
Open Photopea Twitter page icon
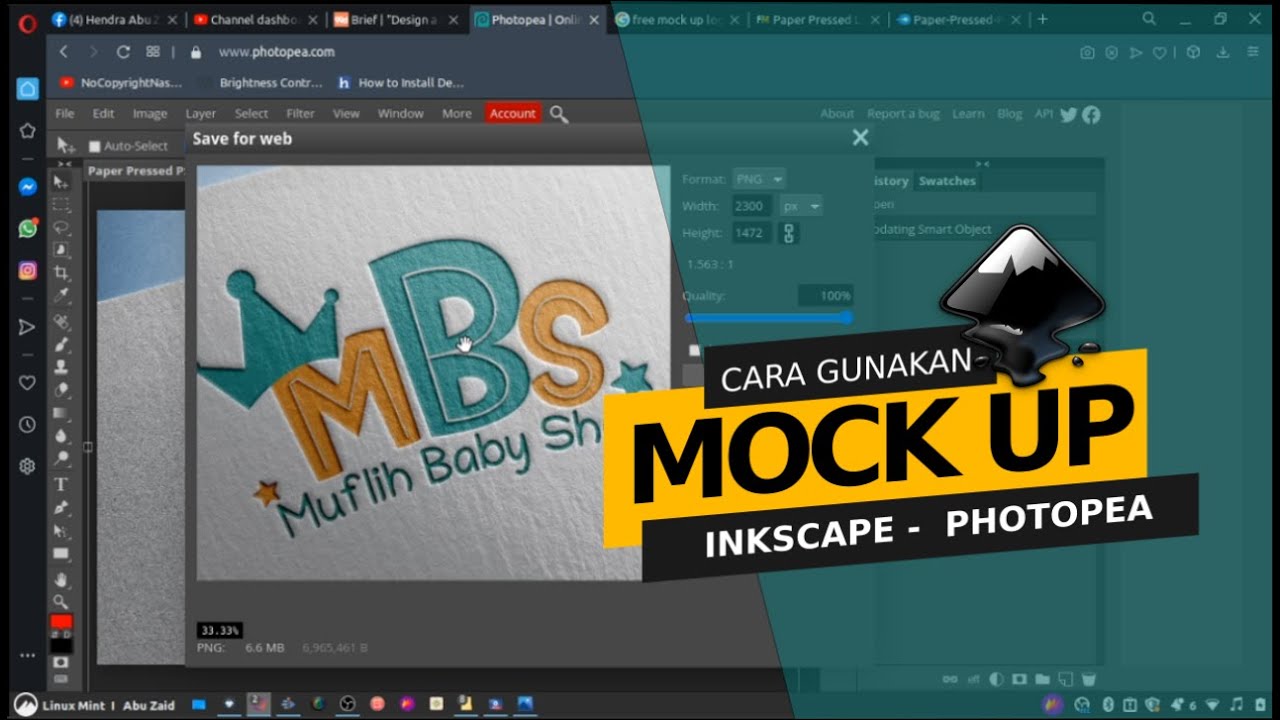[1068, 114]
